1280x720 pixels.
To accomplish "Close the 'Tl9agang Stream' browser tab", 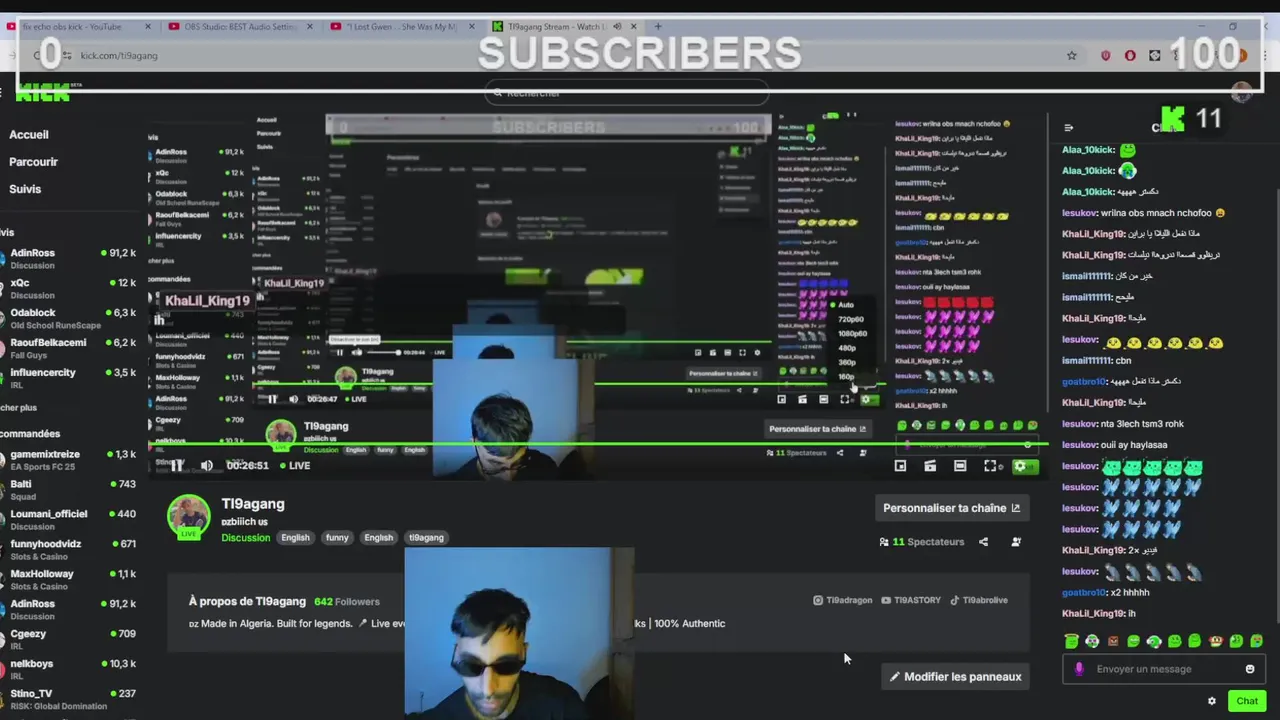I will pos(634,27).
